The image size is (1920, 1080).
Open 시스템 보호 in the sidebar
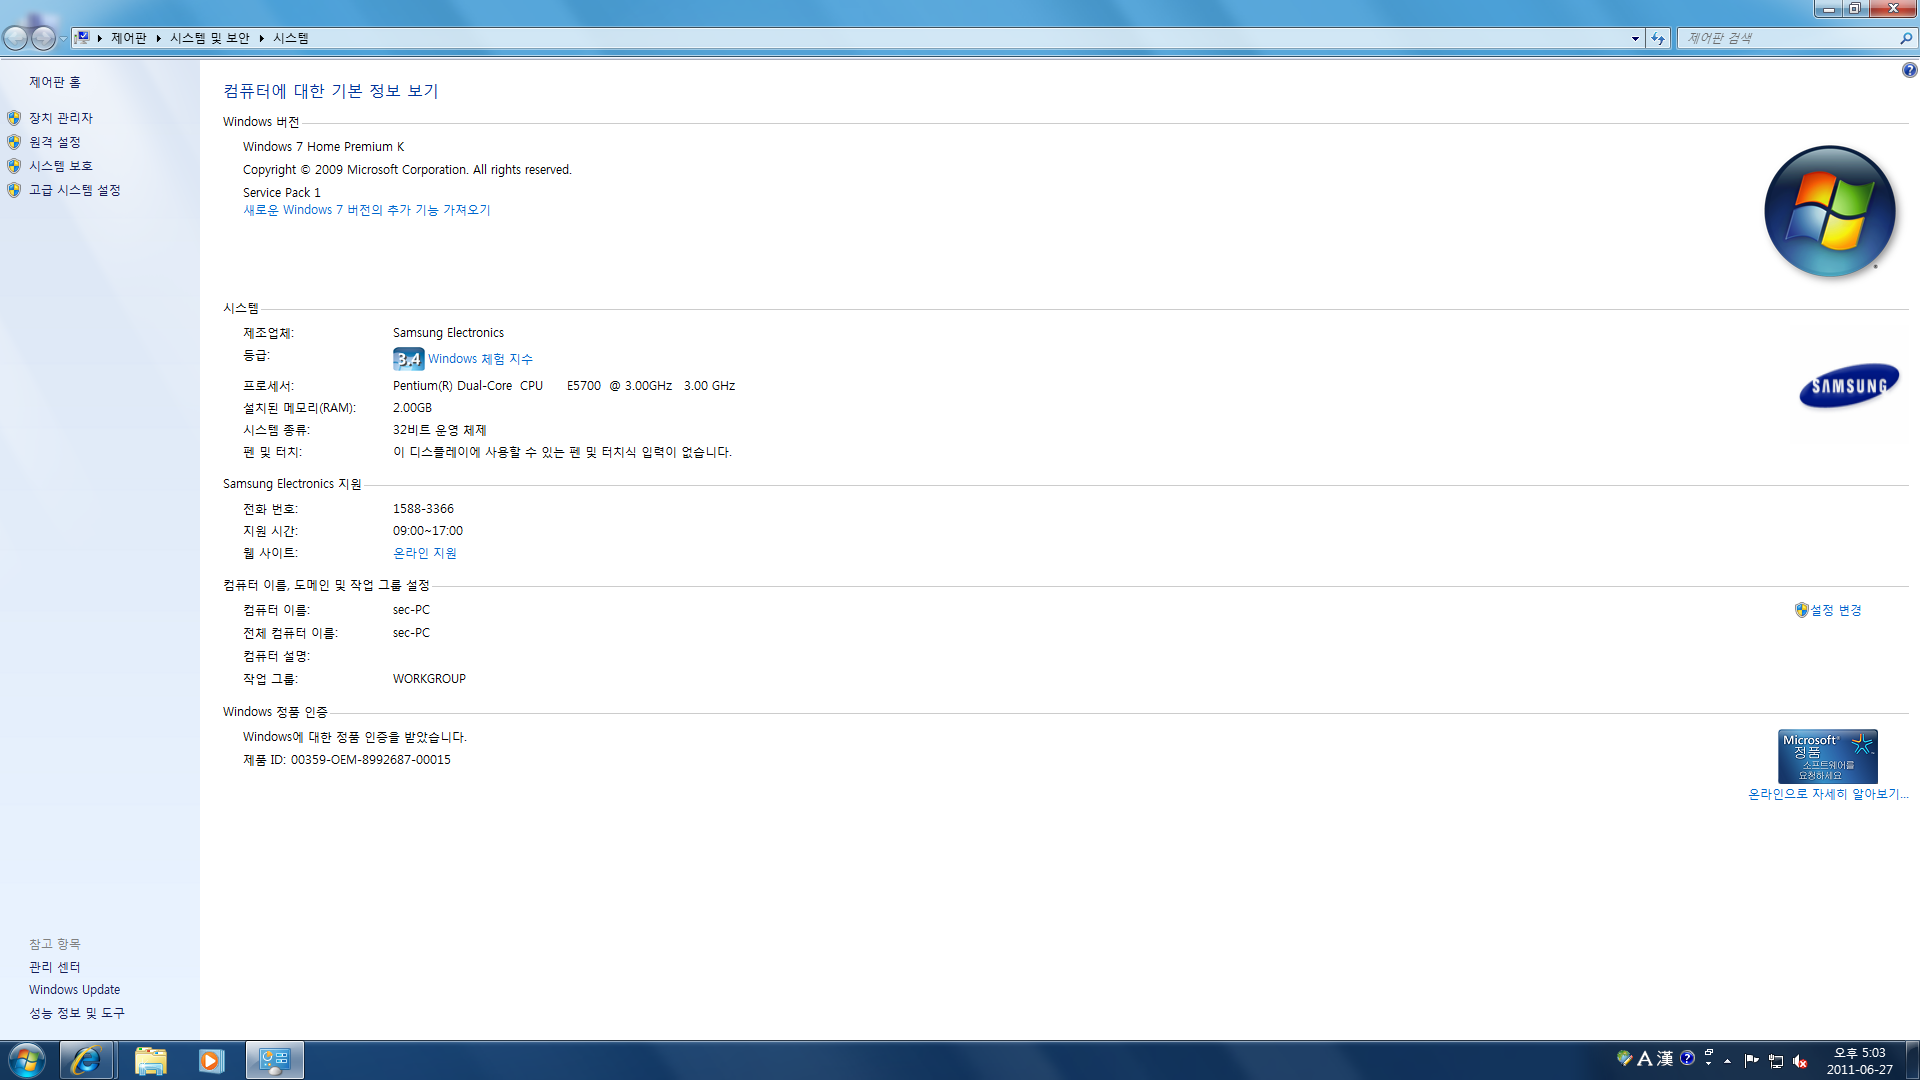[61, 166]
